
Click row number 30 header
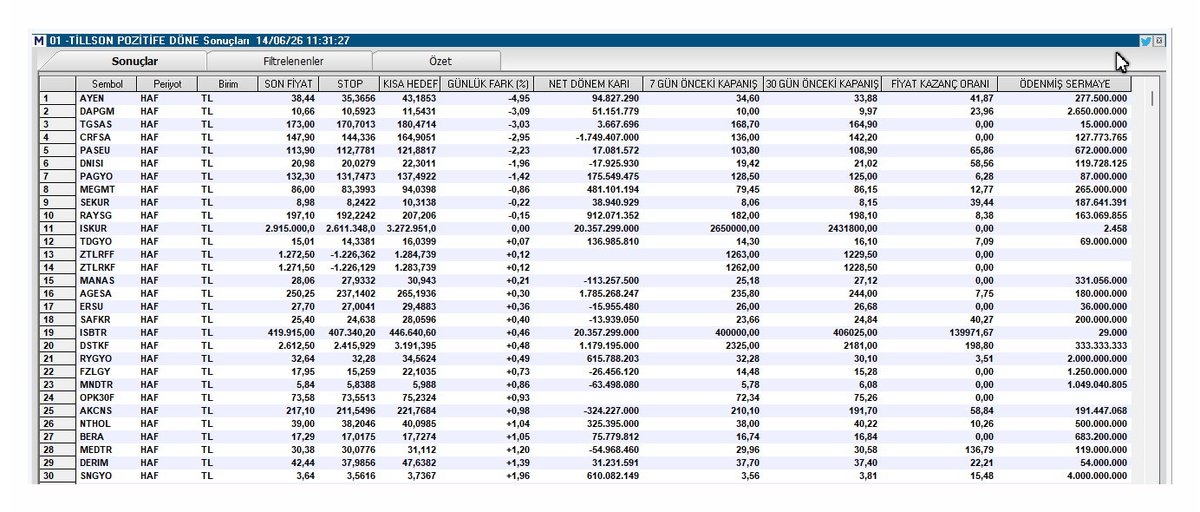(58, 475)
